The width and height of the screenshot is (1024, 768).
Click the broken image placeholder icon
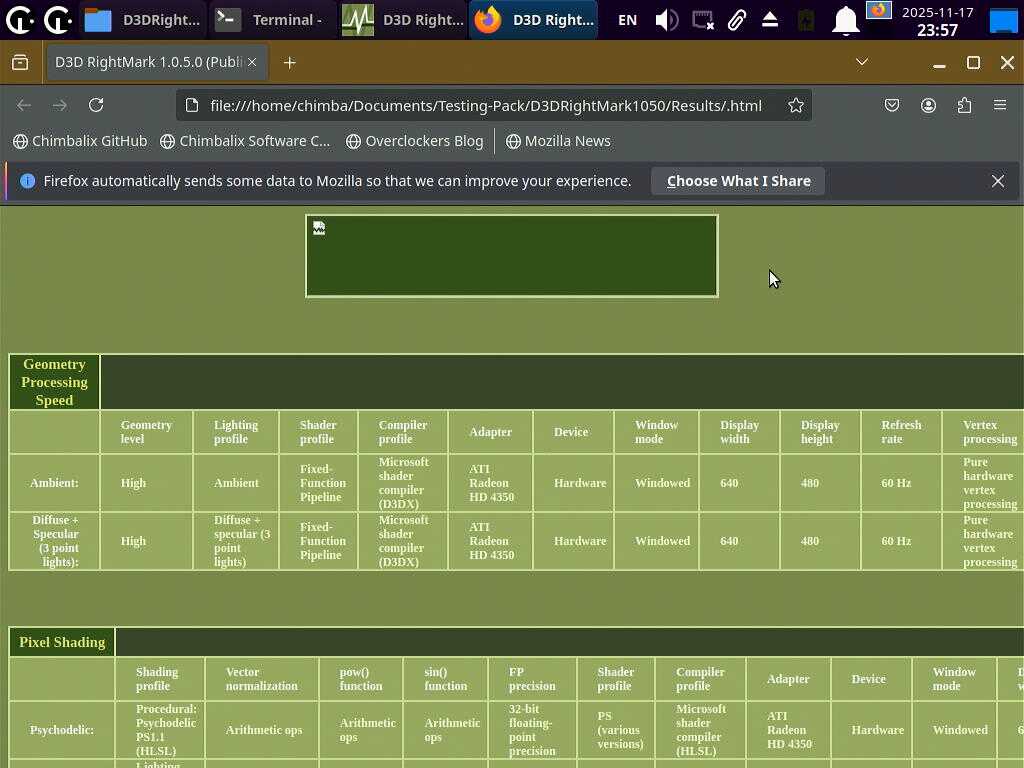coord(319,228)
